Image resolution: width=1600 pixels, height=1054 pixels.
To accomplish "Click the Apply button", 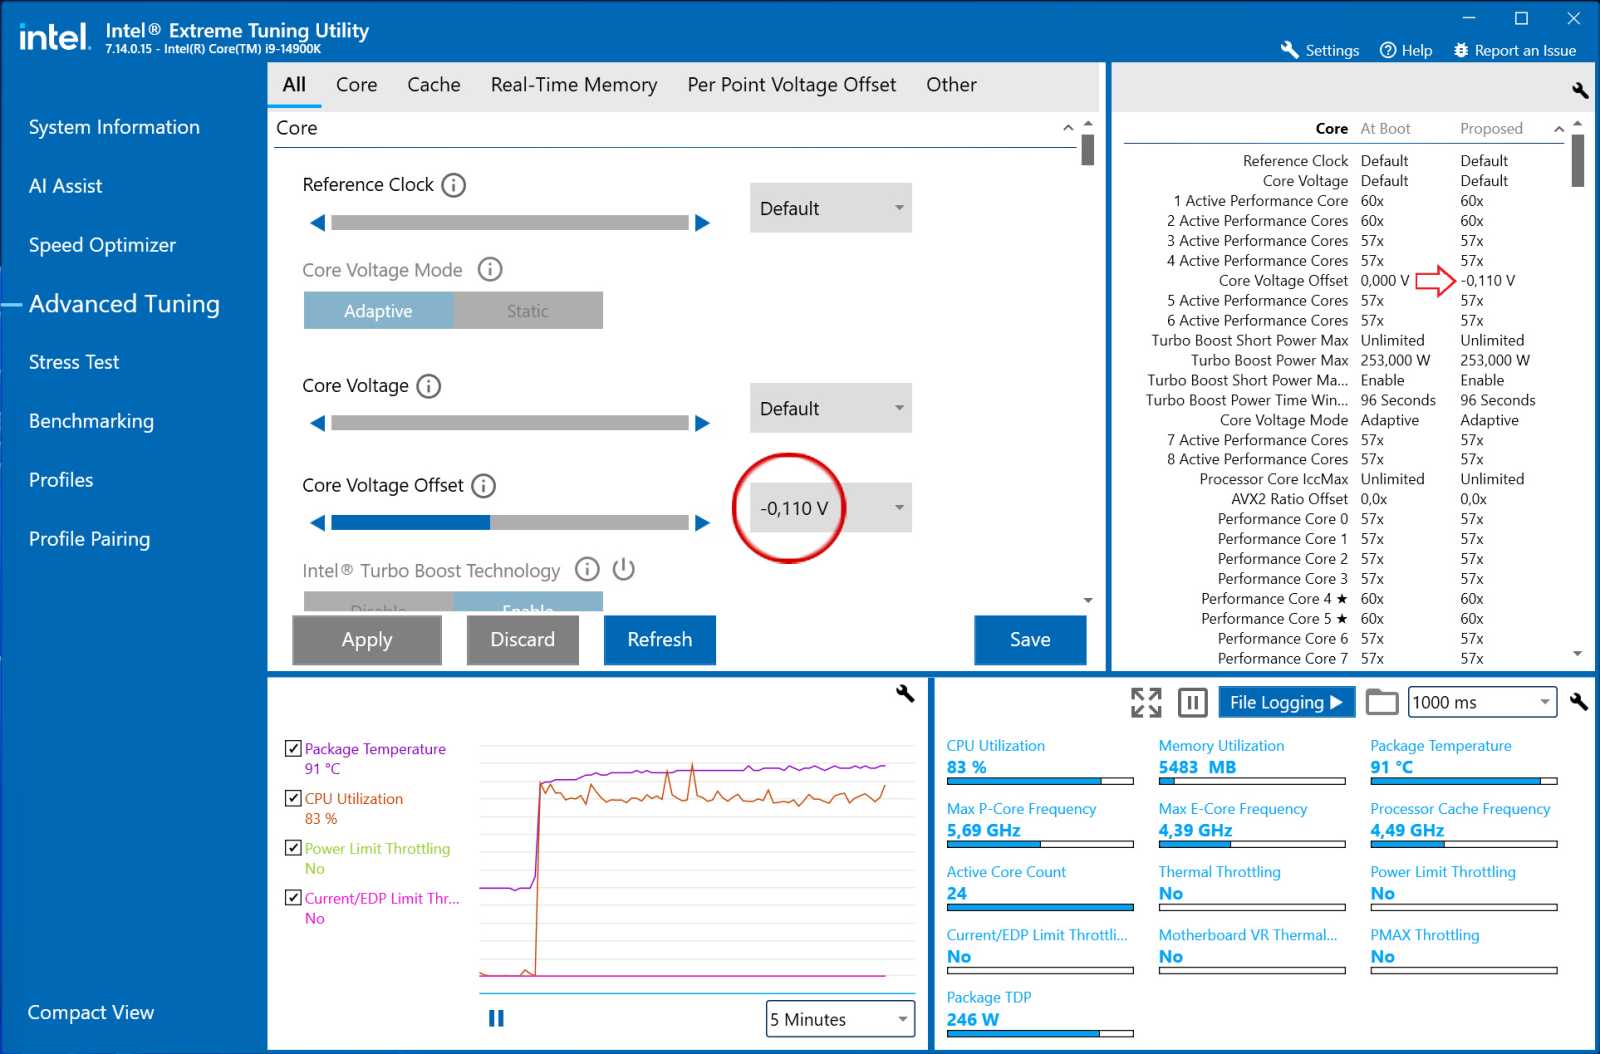I will (x=367, y=640).
